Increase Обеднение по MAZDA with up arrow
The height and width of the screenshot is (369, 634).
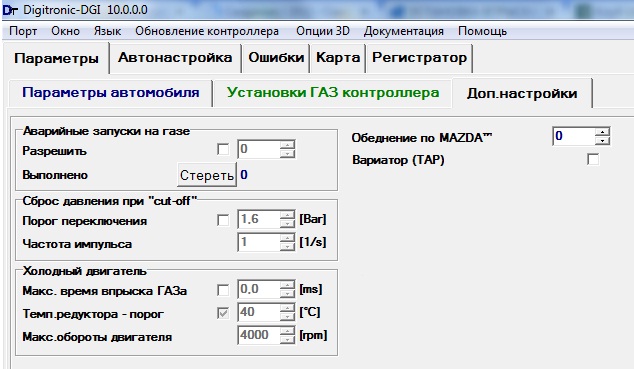[x=602, y=132]
